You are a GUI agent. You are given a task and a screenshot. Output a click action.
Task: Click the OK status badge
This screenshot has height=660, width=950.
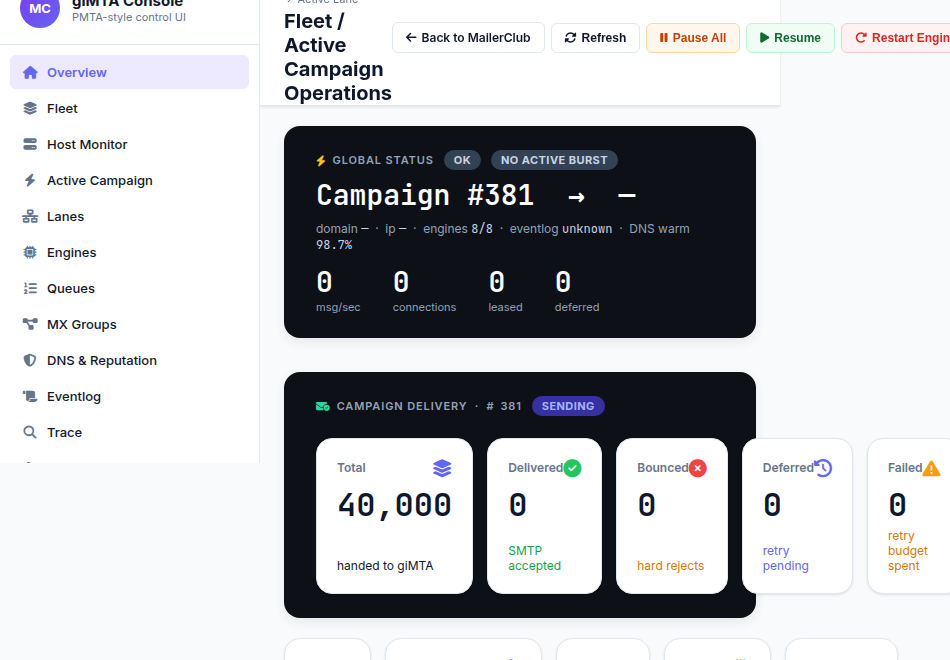click(x=462, y=160)
